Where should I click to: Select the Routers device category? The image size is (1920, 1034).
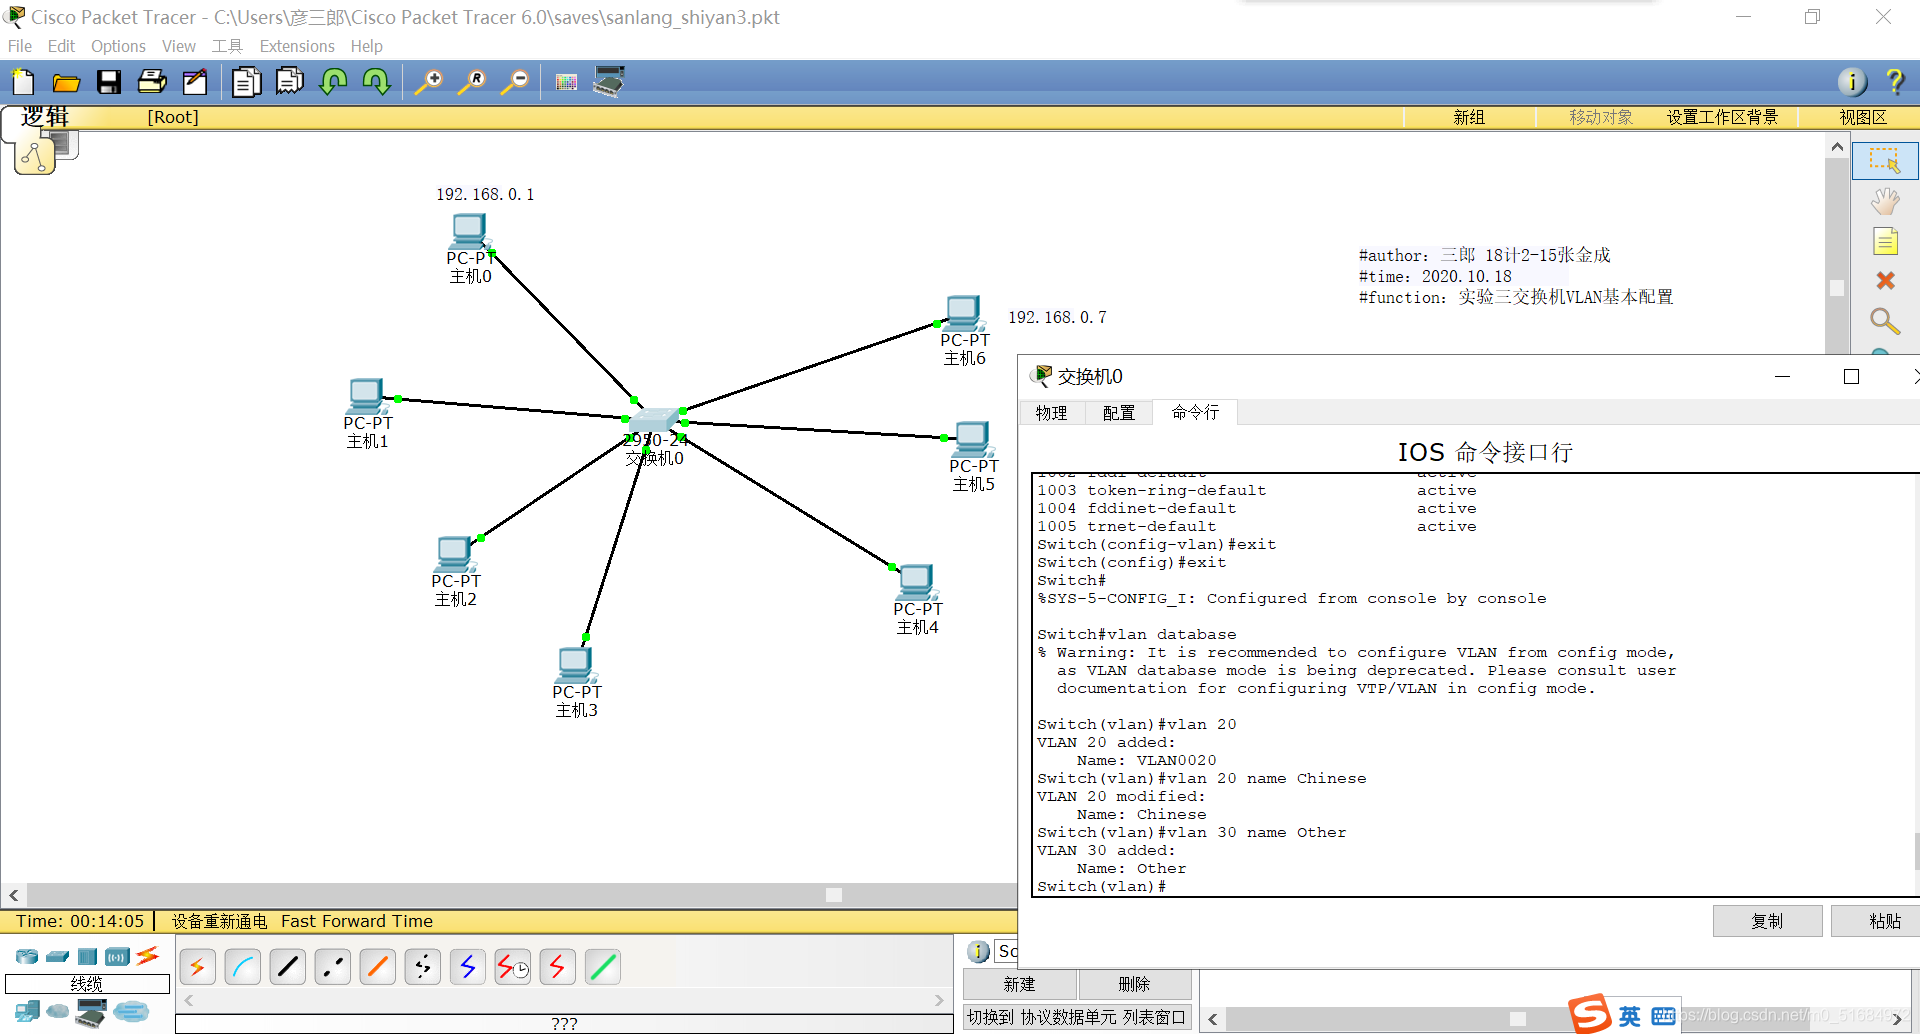point(27,957)
